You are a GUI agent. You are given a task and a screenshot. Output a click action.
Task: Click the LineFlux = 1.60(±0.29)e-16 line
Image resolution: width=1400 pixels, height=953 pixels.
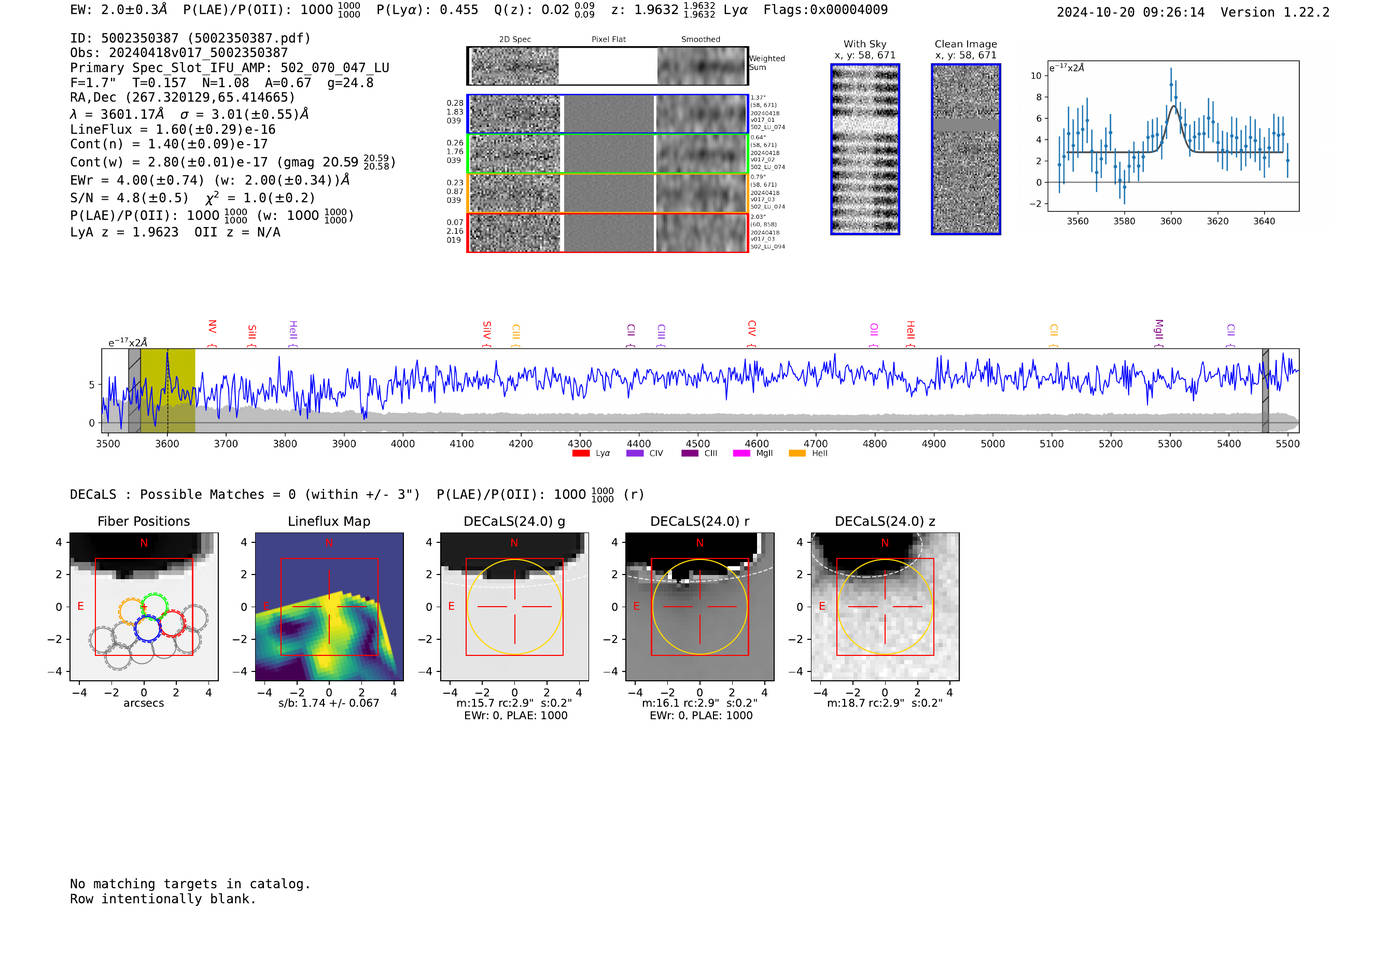173,130
